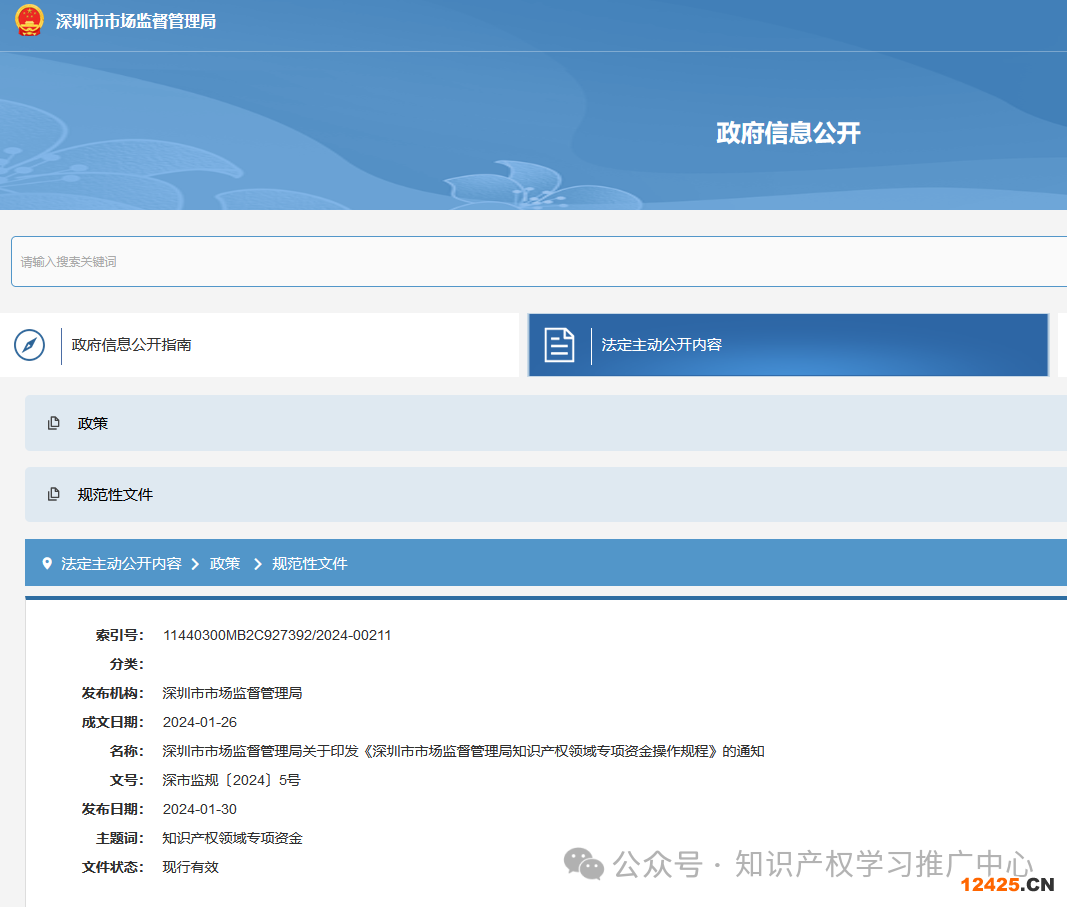
Task: Click the 文件状态 label
Action: tap(112, 867)
